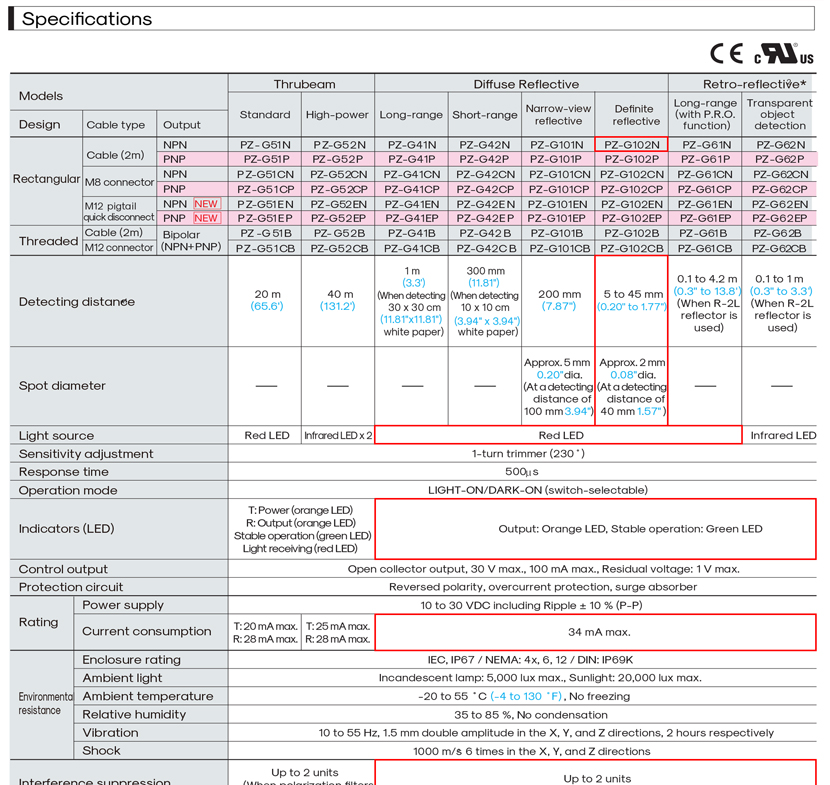Select the High-power column header
This screenshot has height=785, width=830.
coord(337,115)
